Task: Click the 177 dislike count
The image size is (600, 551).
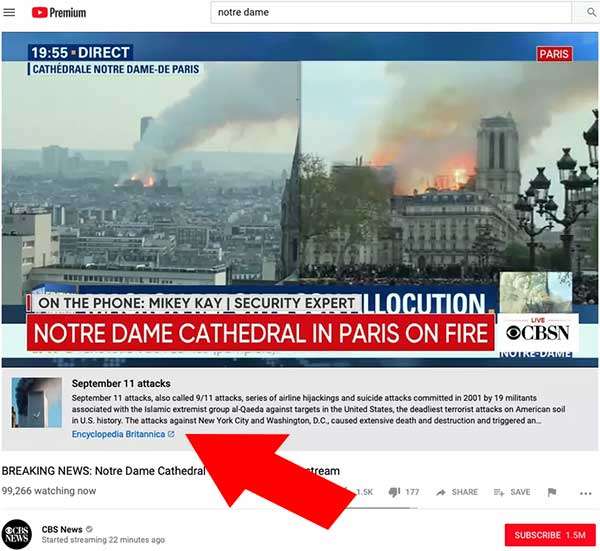Action: 412,492
